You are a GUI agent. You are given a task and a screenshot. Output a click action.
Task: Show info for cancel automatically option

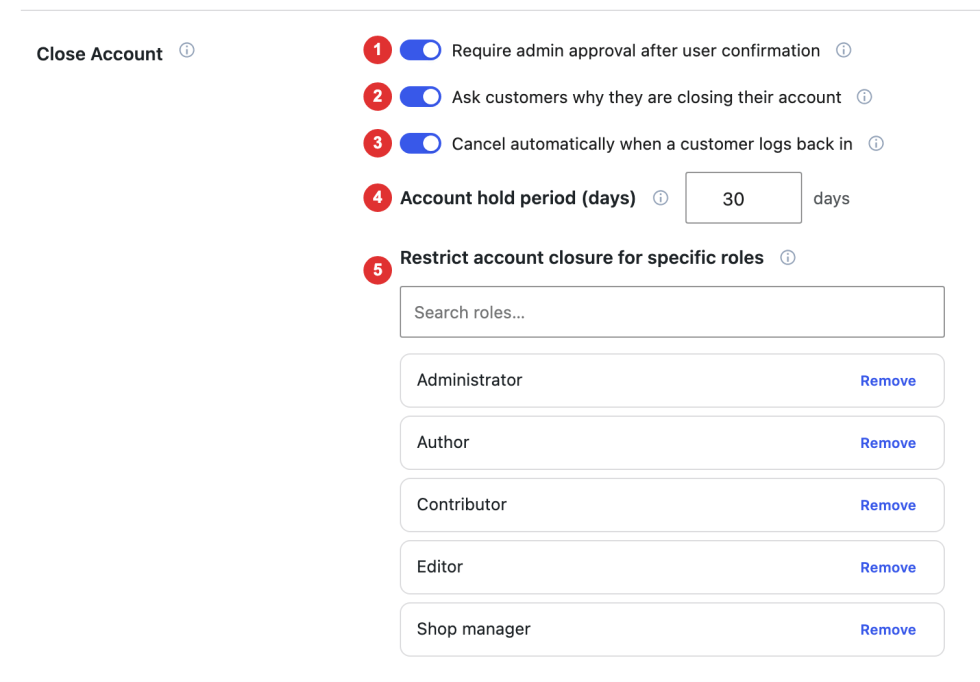click(876, 144)
